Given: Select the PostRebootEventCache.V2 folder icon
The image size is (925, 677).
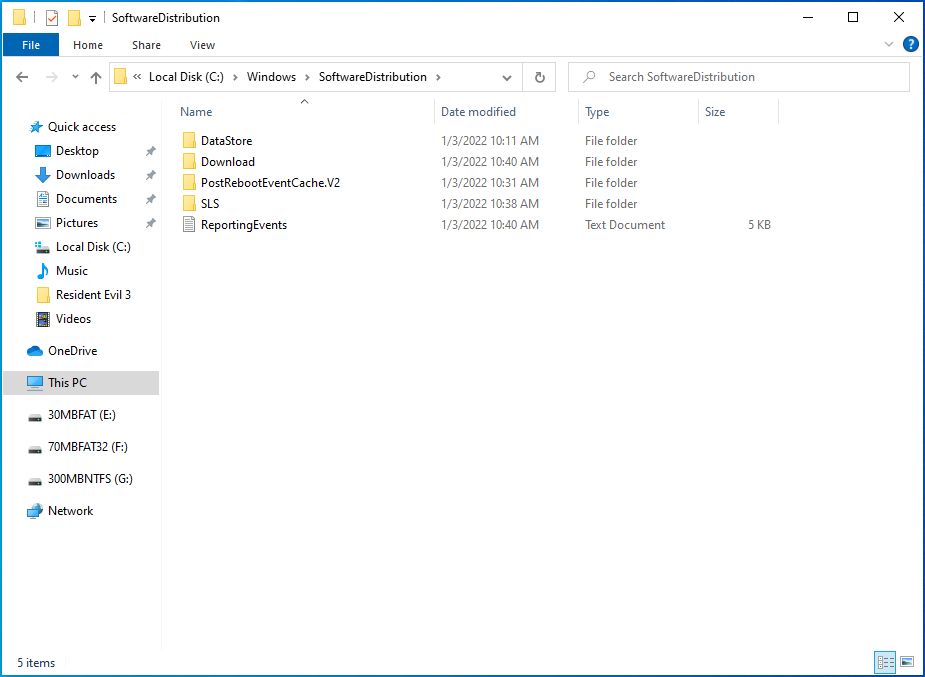Looking at the screenshot, I should (x=189, y=183).
